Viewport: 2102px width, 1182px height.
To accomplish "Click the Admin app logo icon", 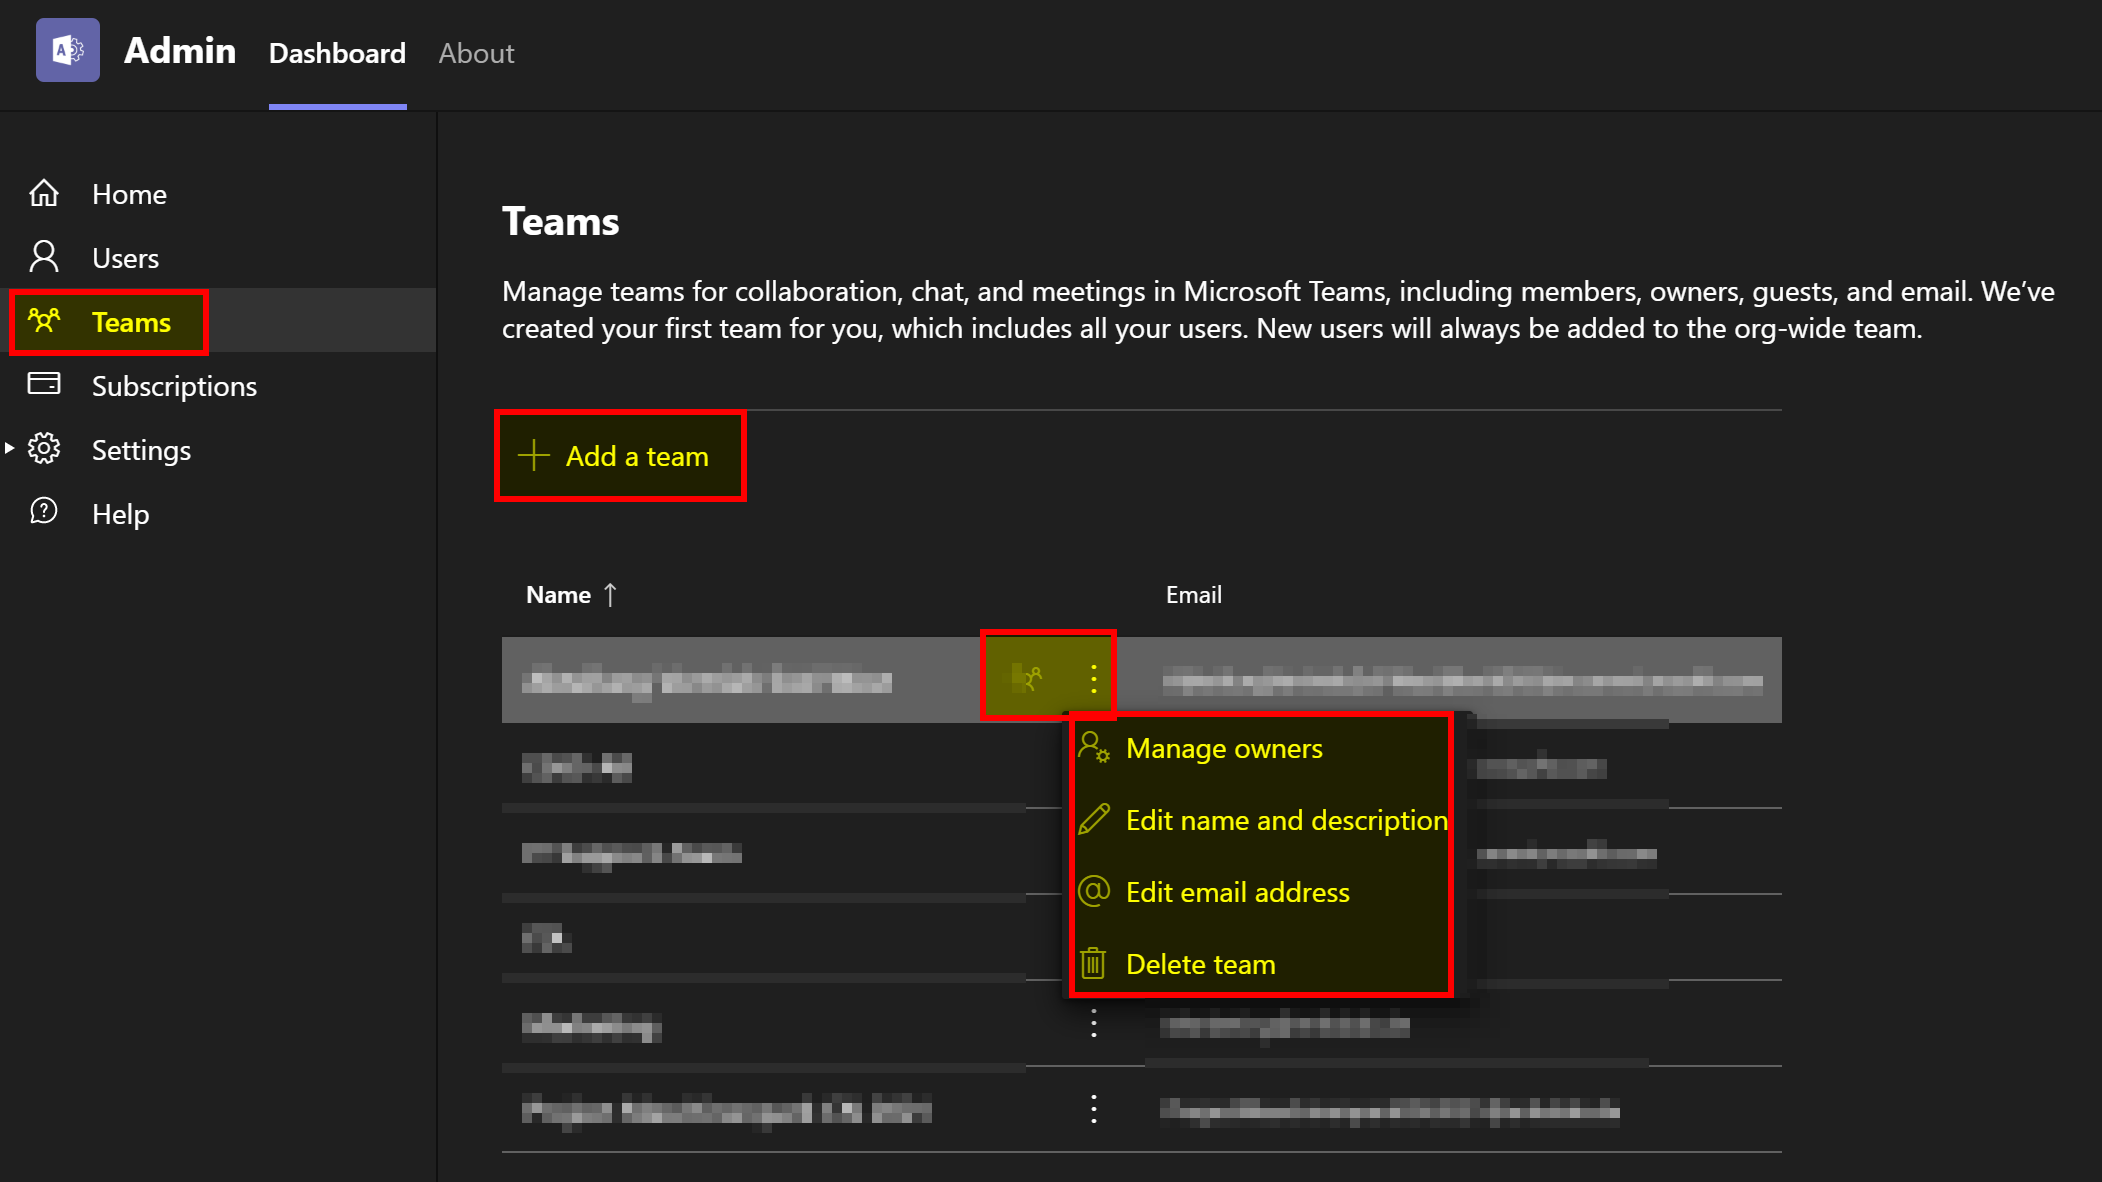I will pyautogui.click(x=67, y=50).
